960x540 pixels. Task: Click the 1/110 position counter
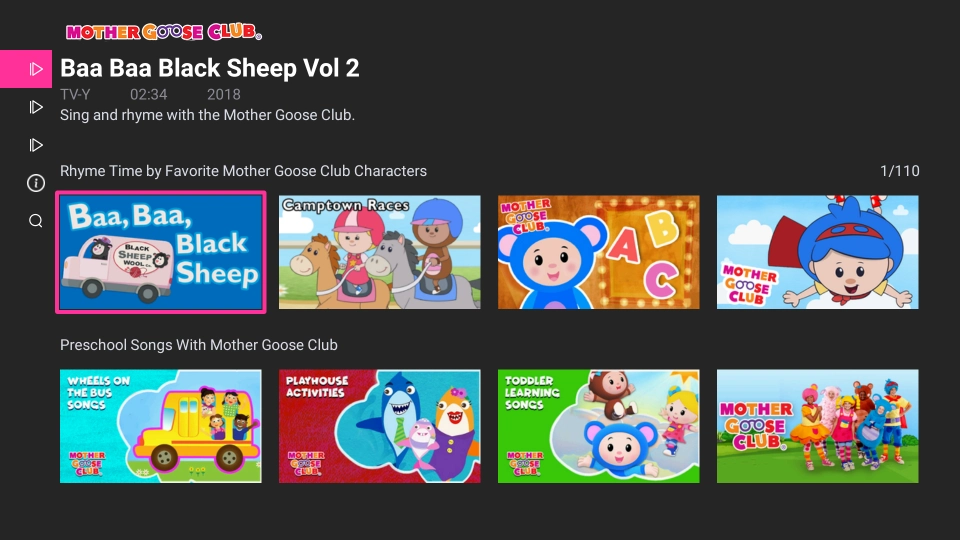899,171
